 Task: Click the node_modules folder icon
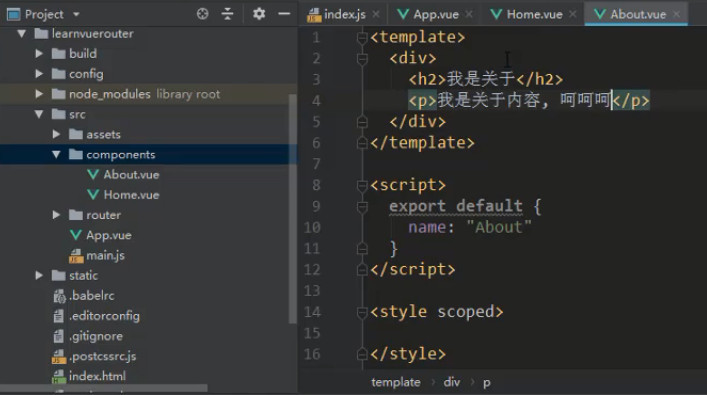(x=59, y=94)
